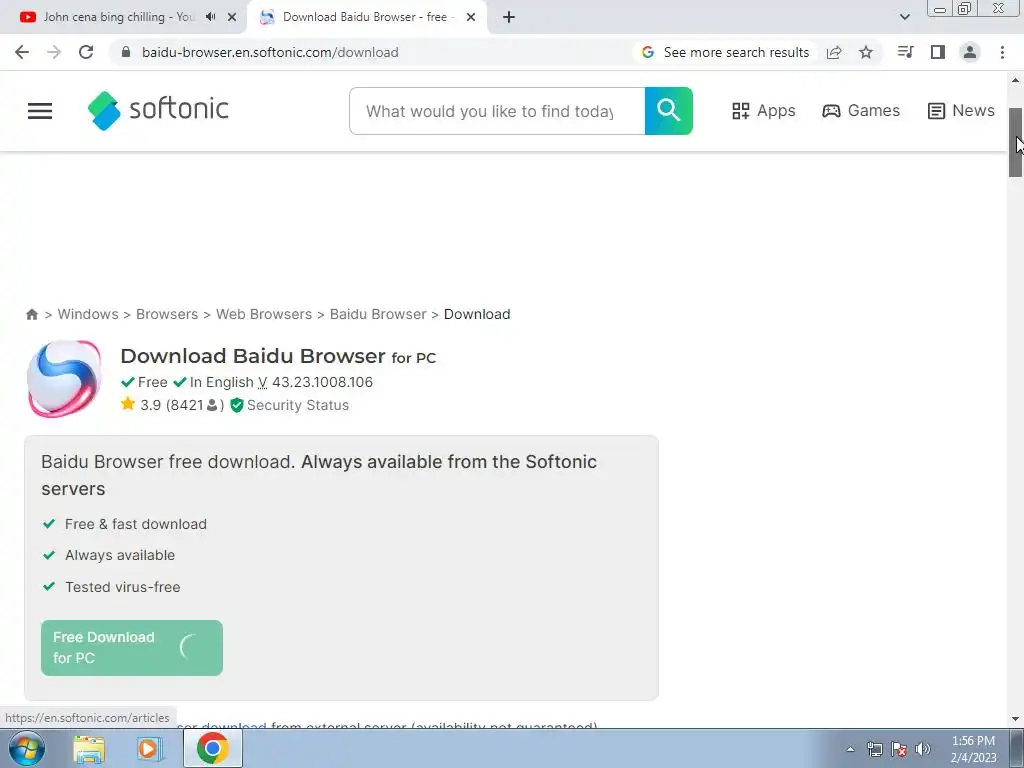Viewport: 1024px width, 768px height.
Task: Click the version number 43.23.1008.106
Action: tap(322, 382)
